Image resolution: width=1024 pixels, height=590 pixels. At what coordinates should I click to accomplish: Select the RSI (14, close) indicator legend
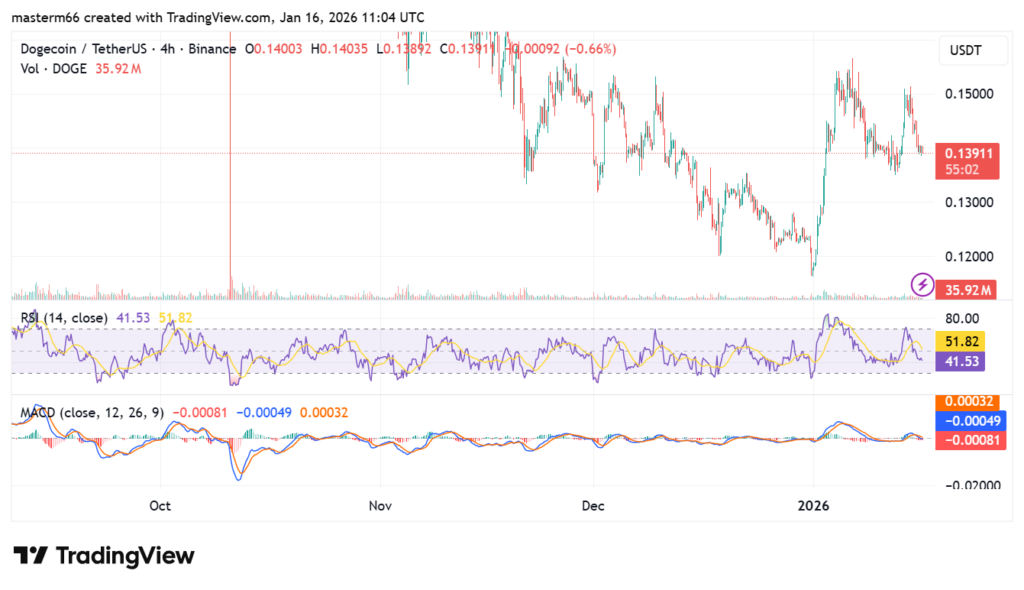click(64, 318)
